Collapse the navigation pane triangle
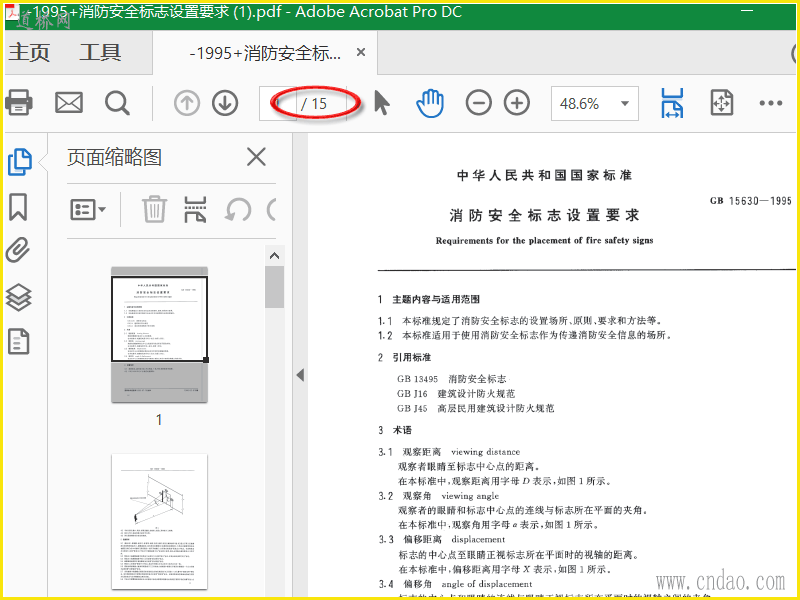Screen dimensions: 800x600 (301, 375)
